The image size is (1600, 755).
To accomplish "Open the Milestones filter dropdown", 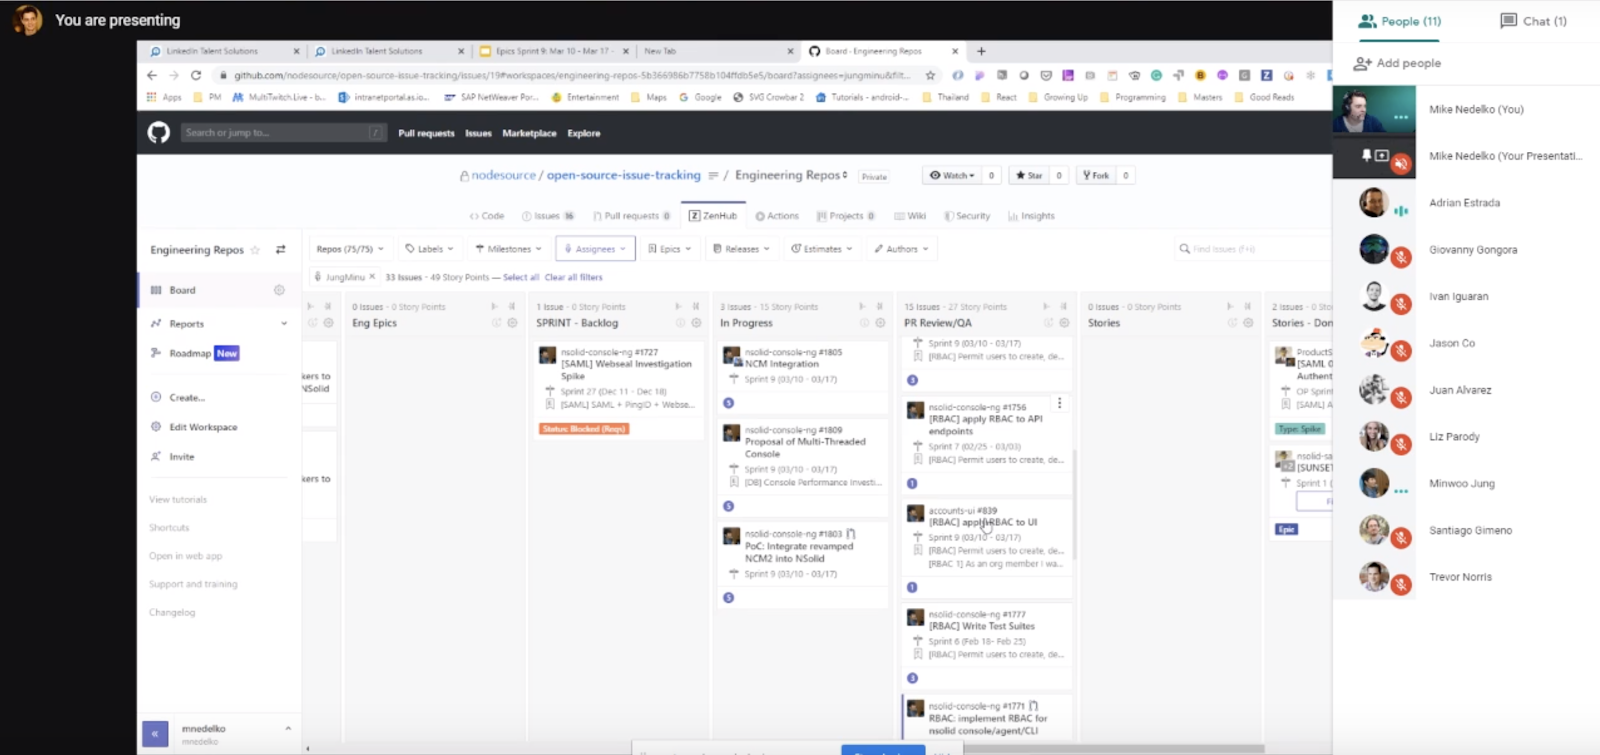I will click(508, 249).
